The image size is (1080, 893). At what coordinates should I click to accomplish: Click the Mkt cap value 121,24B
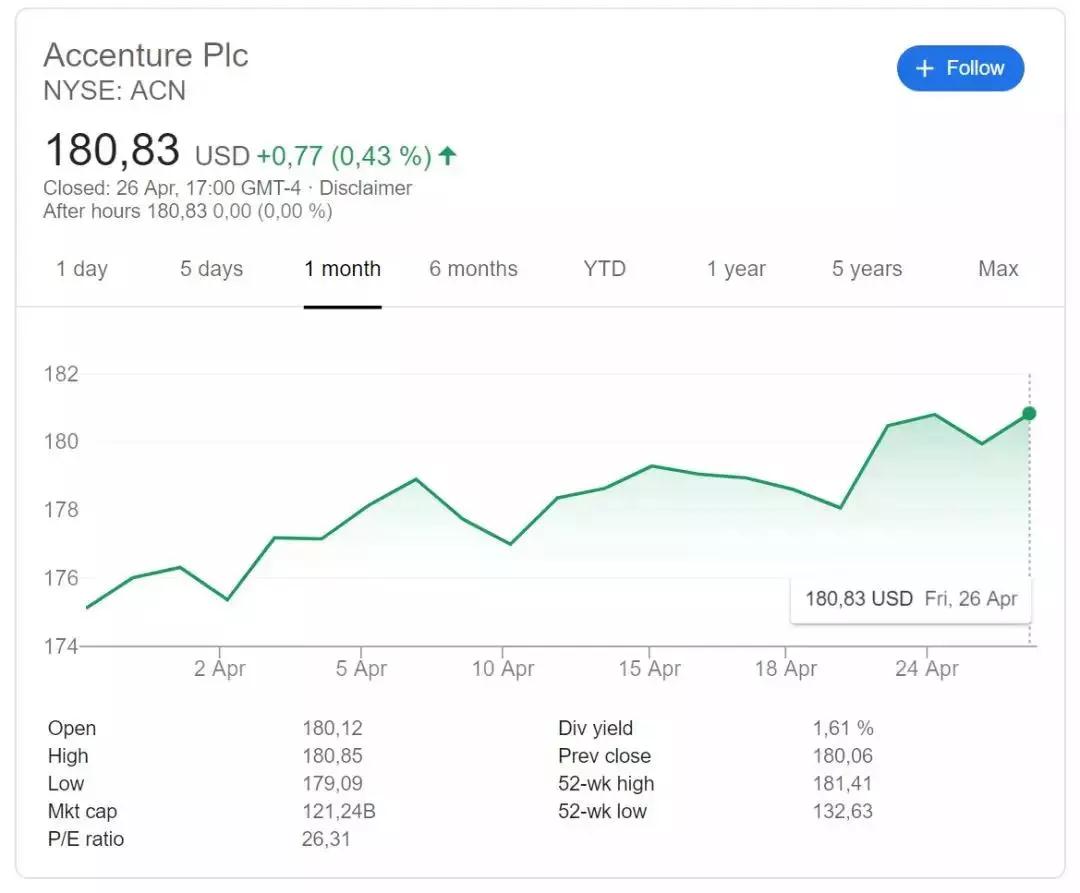pyautogui.click(x=339, y=811)
